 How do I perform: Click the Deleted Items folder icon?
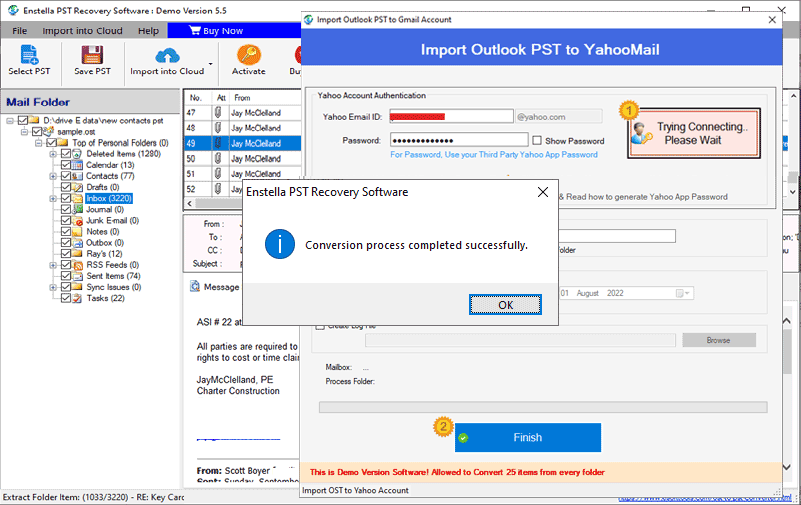(x=77, y=154)
